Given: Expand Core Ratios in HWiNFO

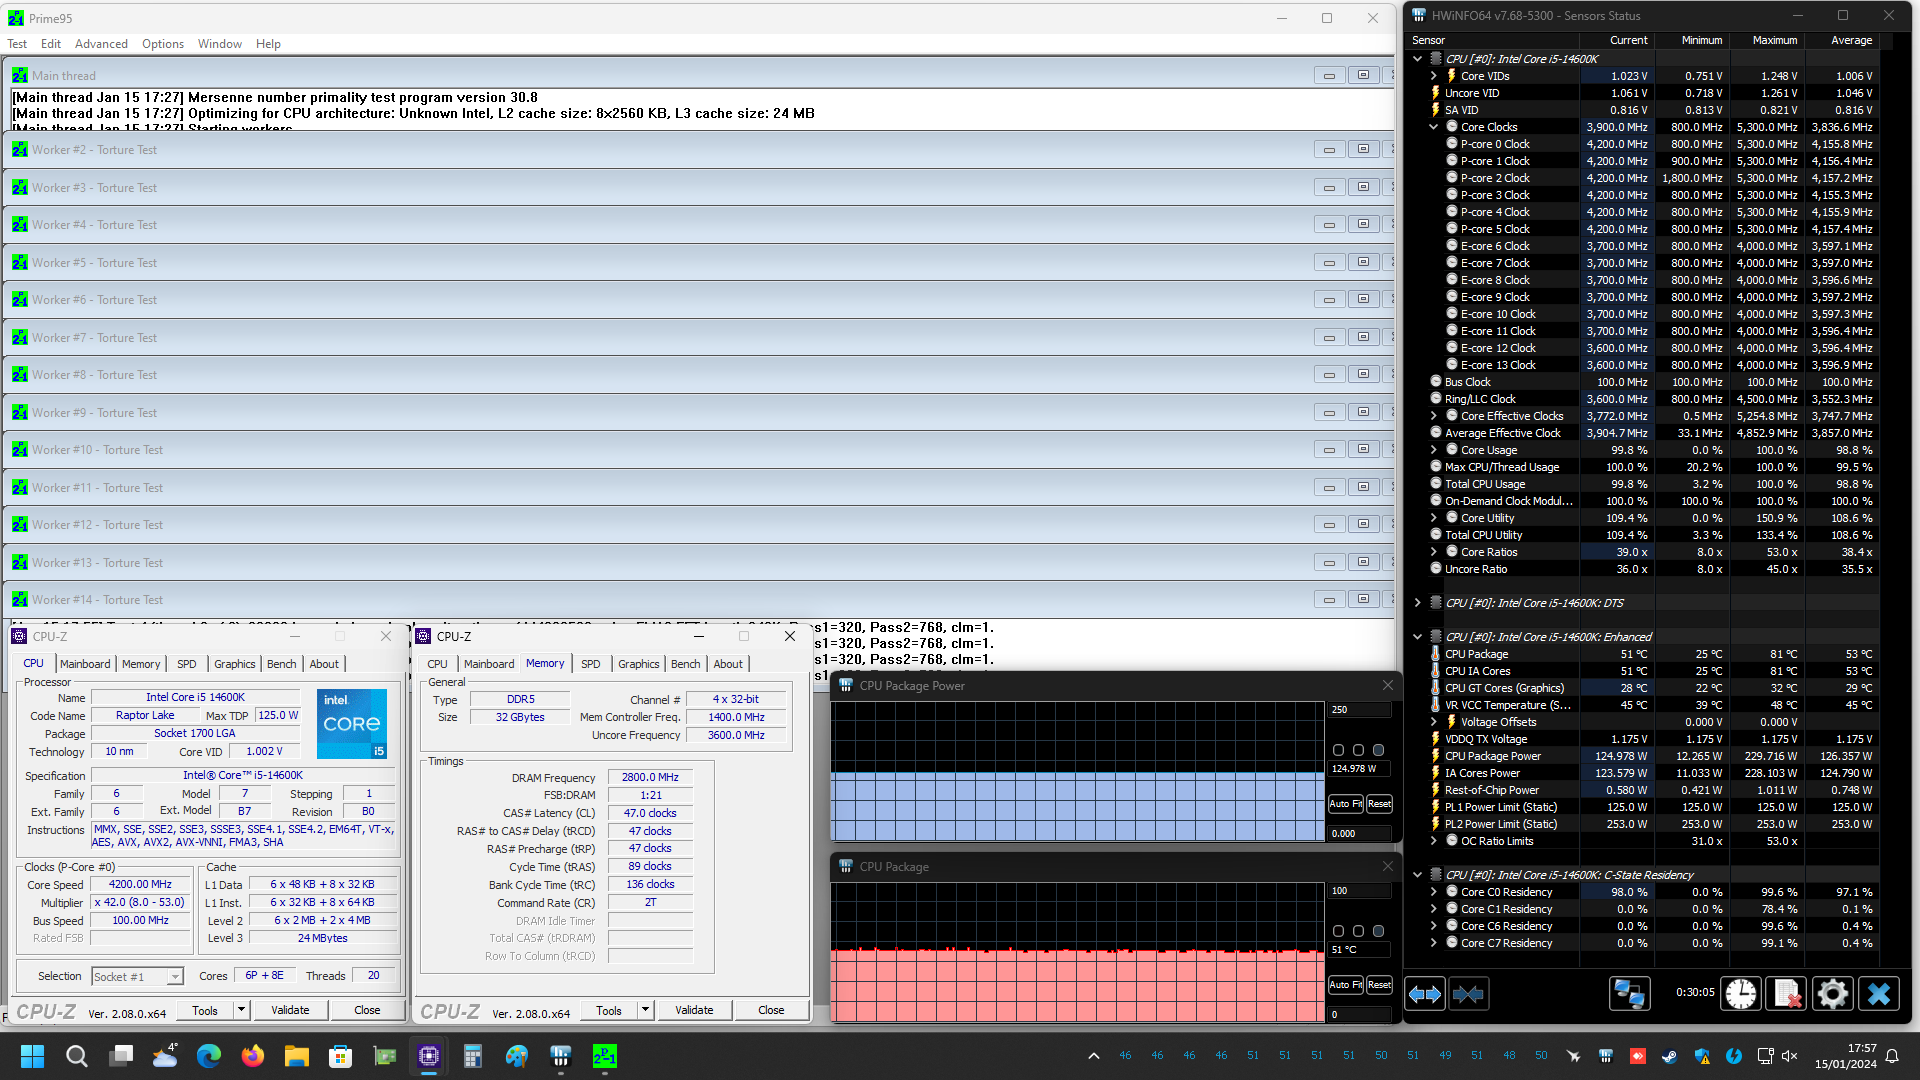Looking at the screenshot, I should click(1434, 552).
